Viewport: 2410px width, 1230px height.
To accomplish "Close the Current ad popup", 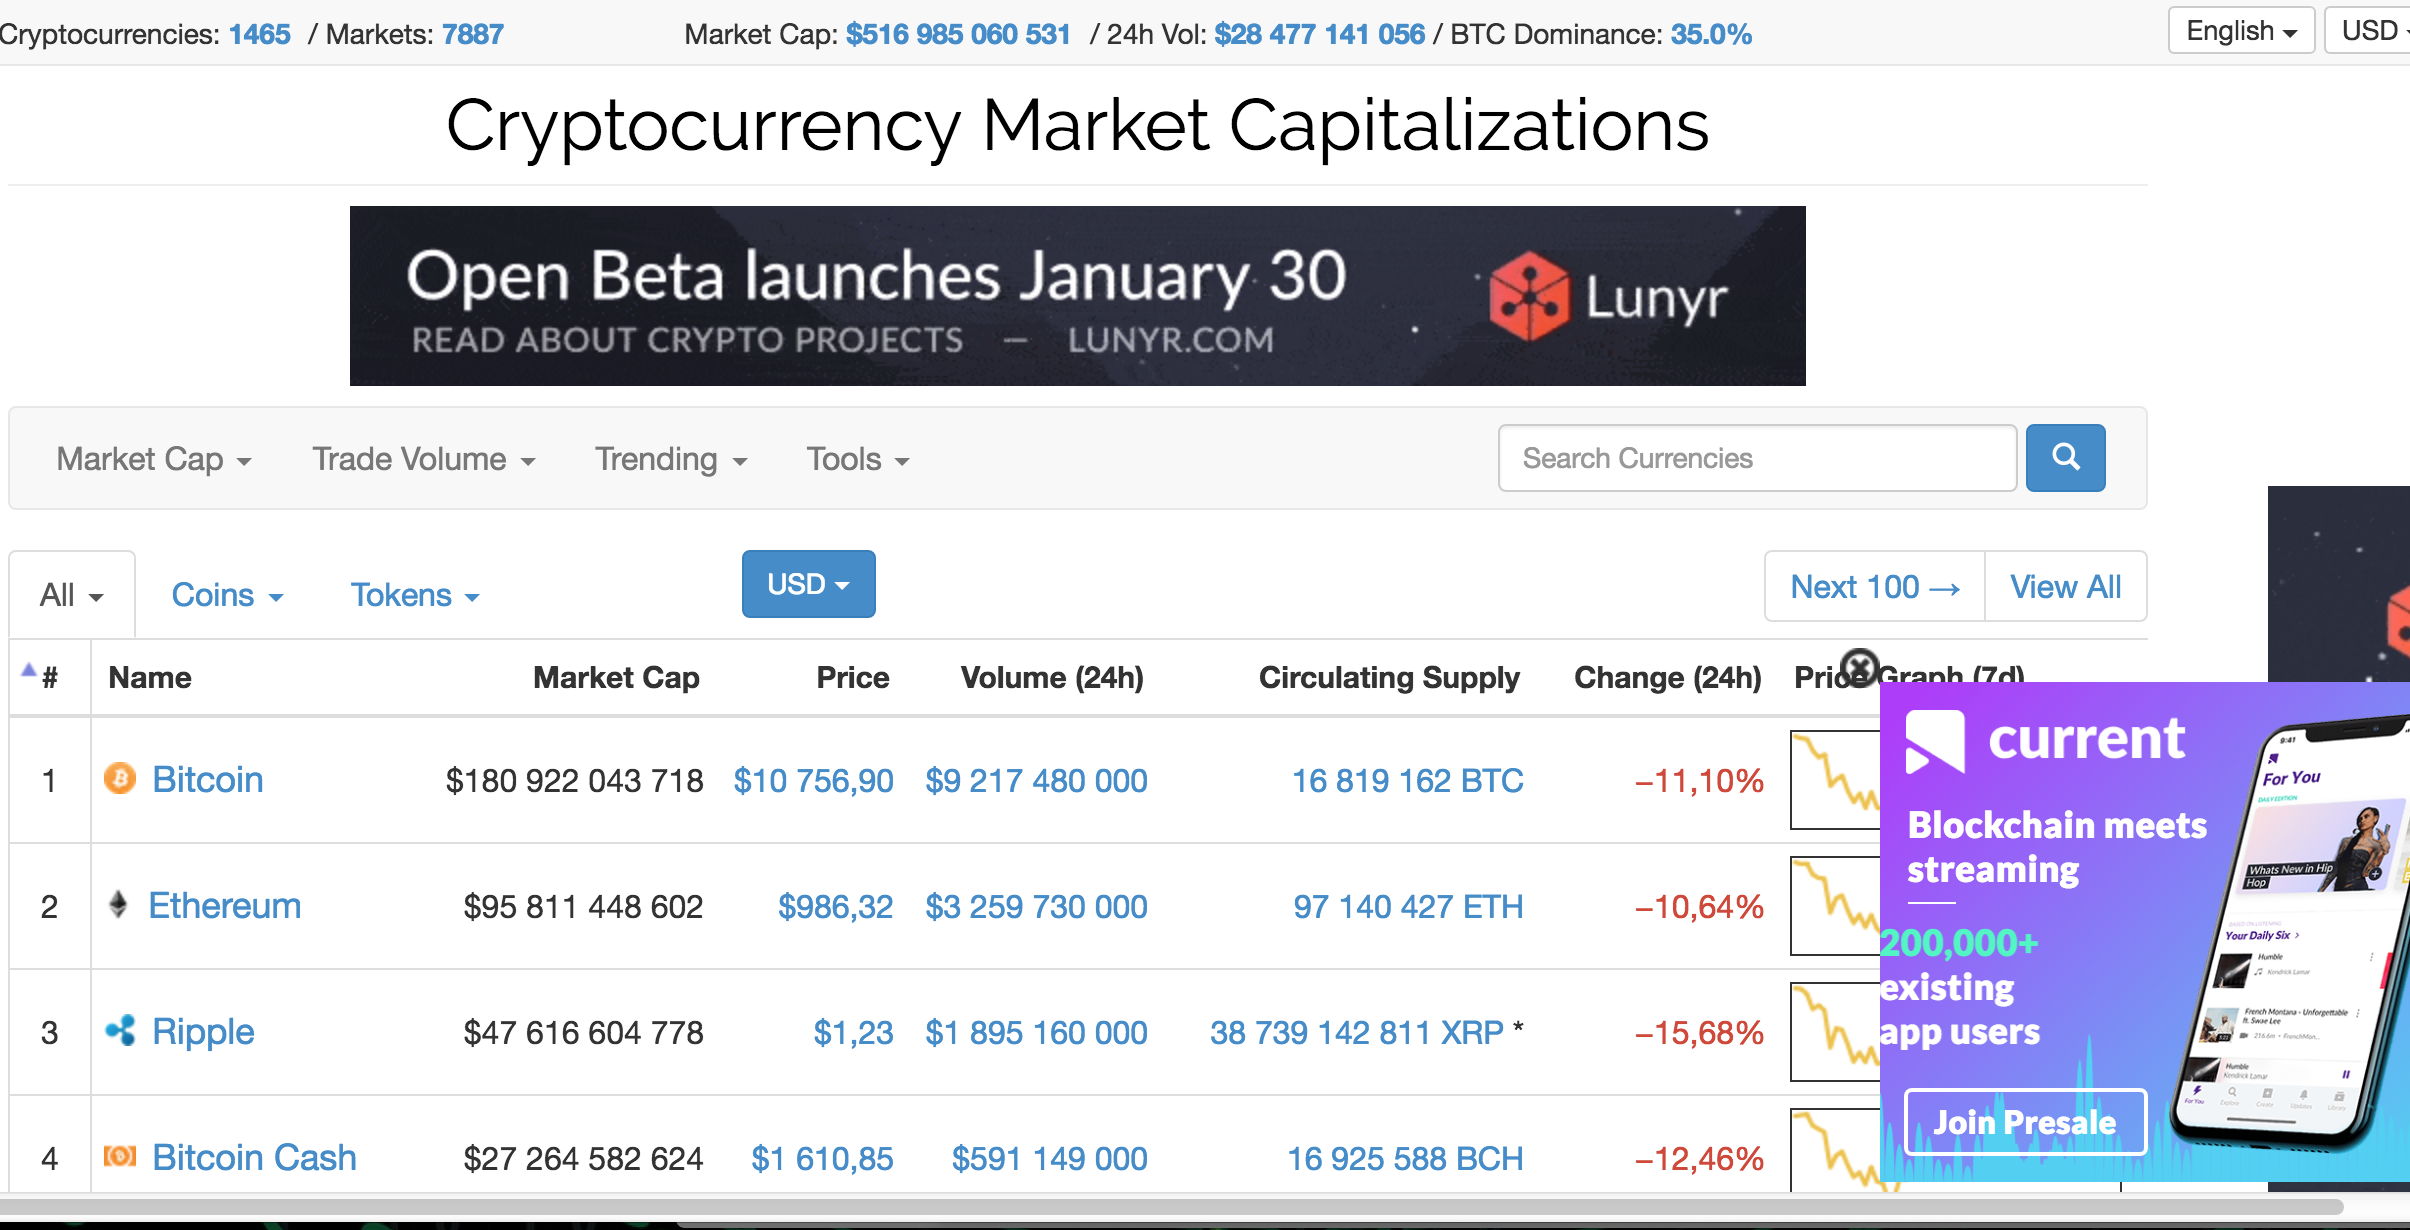I will pos(1860,667).
